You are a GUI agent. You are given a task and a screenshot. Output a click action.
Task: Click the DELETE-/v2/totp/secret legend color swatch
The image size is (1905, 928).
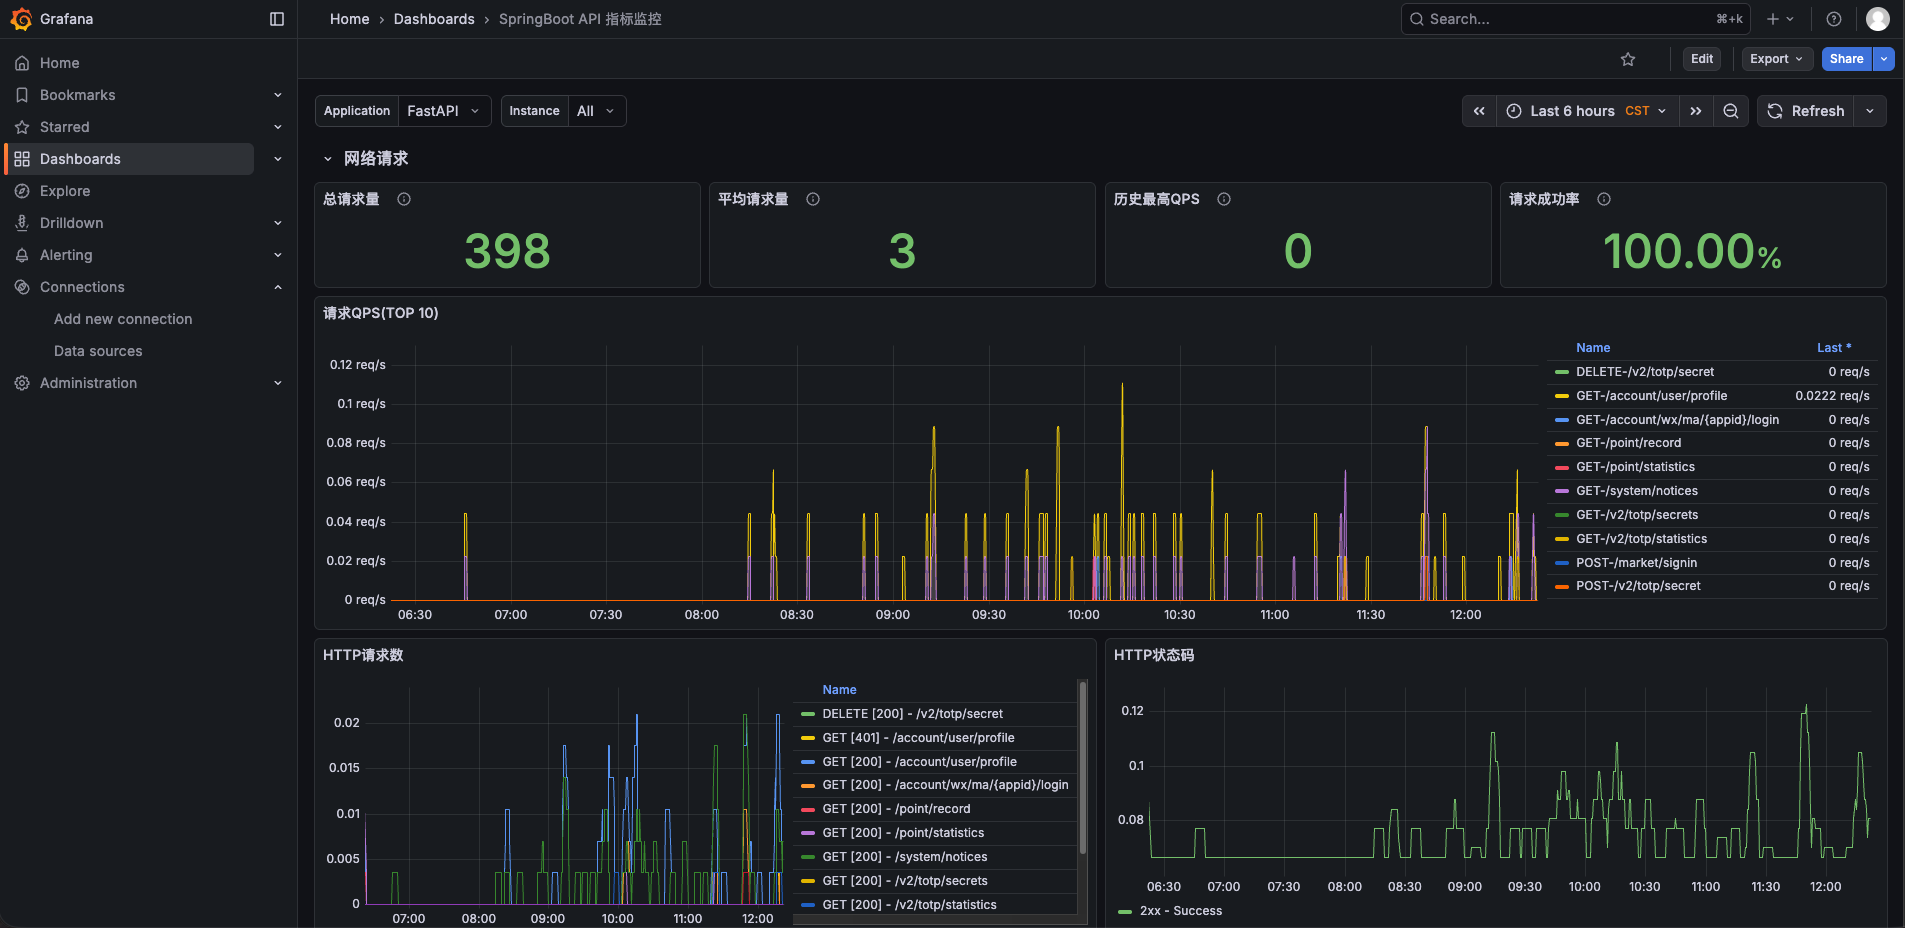coord(1562,372)
